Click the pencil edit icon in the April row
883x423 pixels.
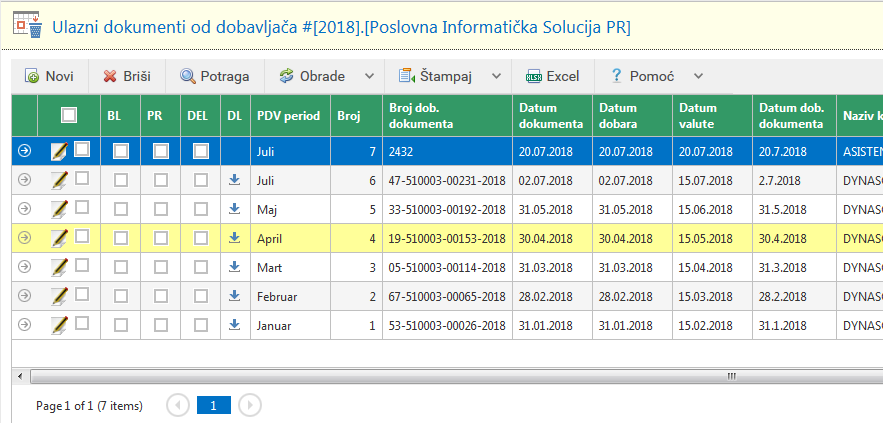point(59,238)
